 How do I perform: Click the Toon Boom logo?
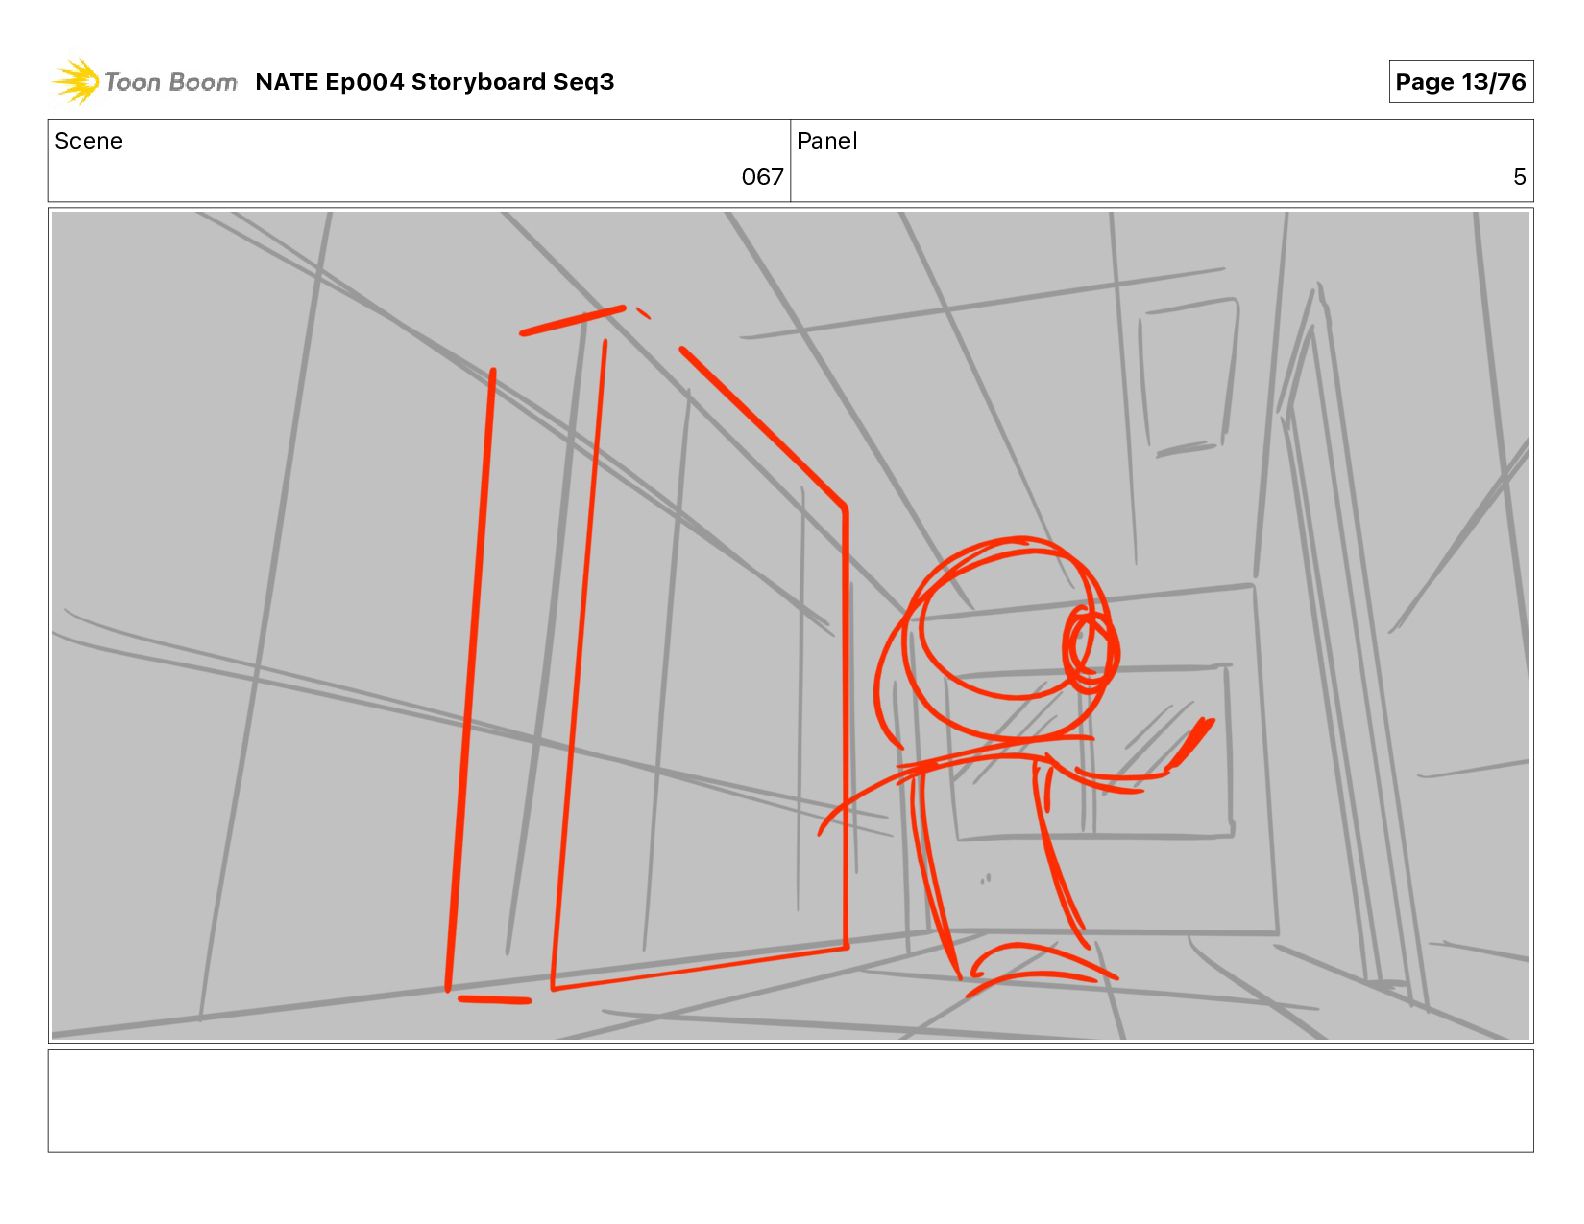coord(145,81)
